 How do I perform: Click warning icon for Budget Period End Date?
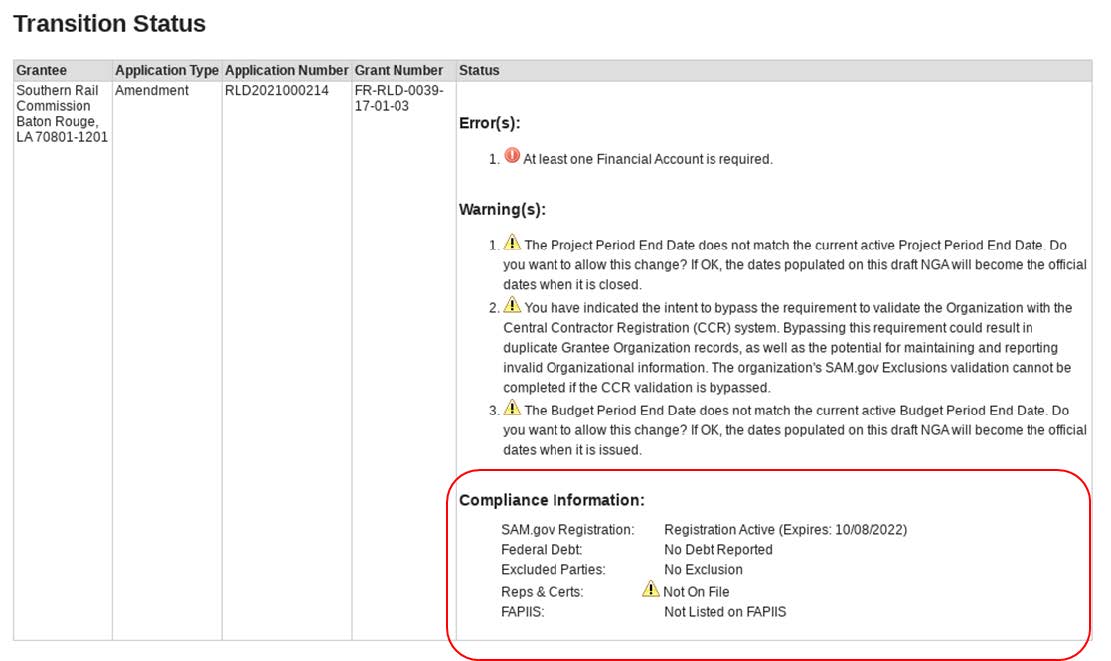512,409
